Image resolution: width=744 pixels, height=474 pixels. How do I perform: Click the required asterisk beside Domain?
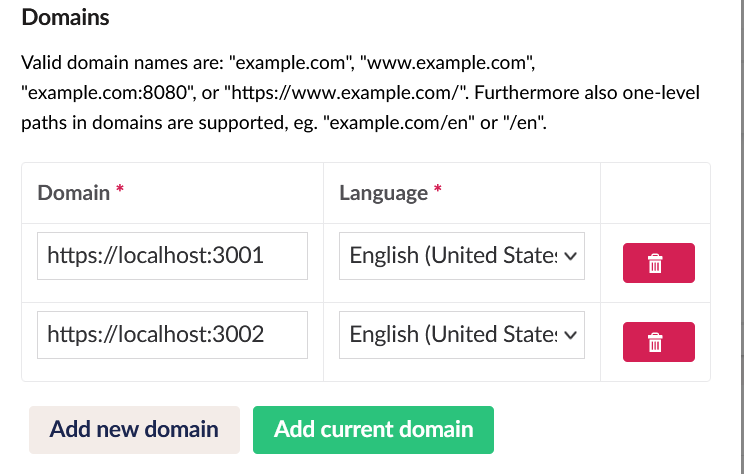[120, 191]
